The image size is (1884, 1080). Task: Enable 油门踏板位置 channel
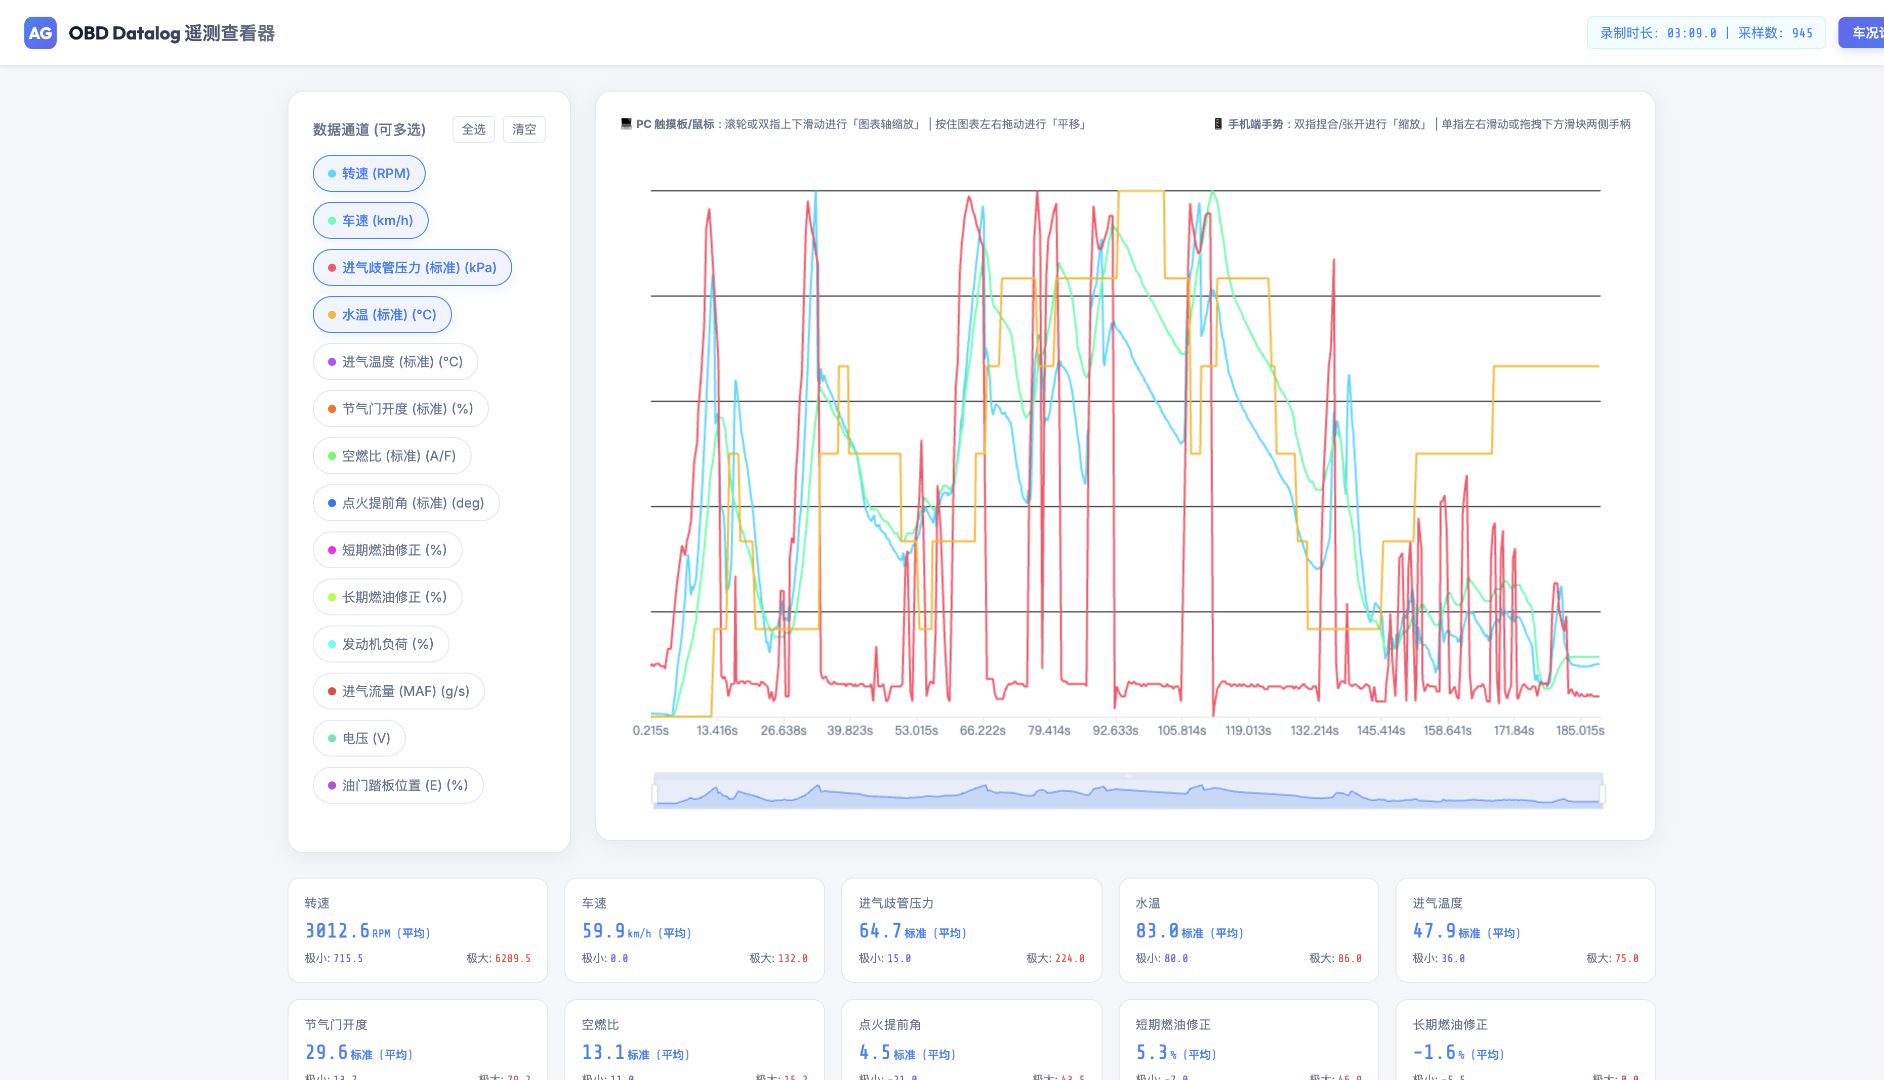[398, 785]
